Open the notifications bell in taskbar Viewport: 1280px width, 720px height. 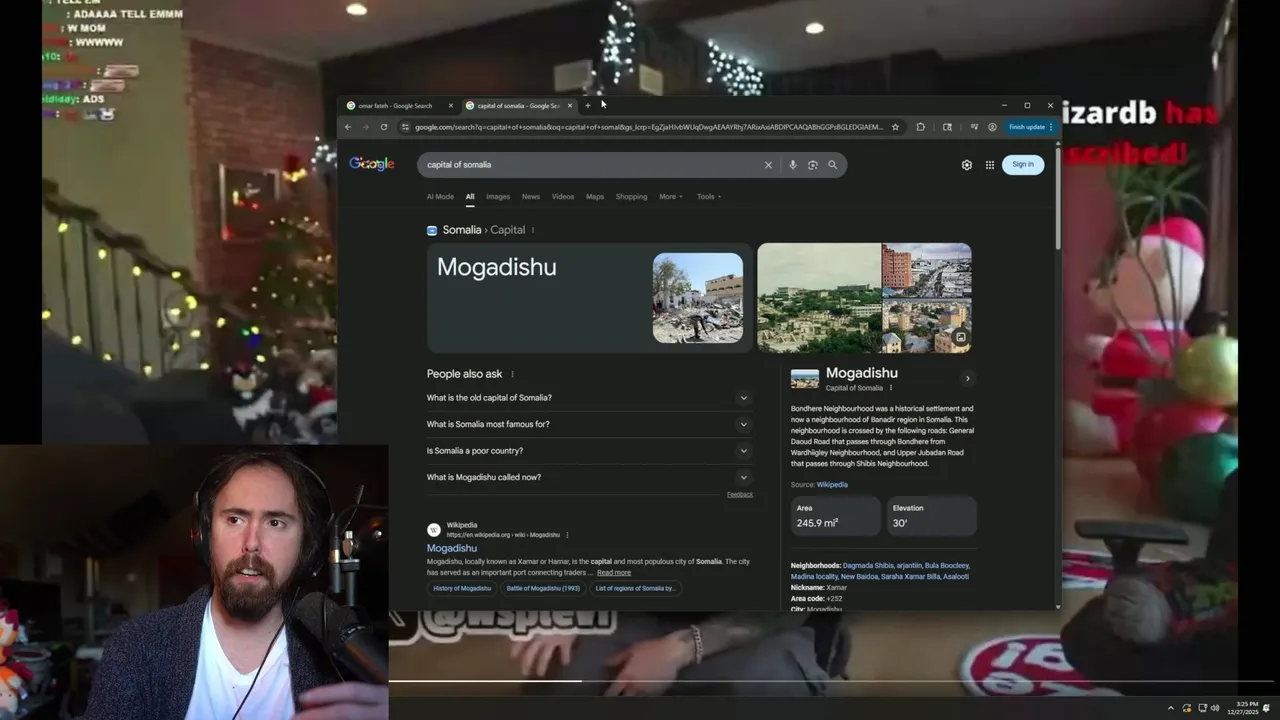coord(1266,708)
